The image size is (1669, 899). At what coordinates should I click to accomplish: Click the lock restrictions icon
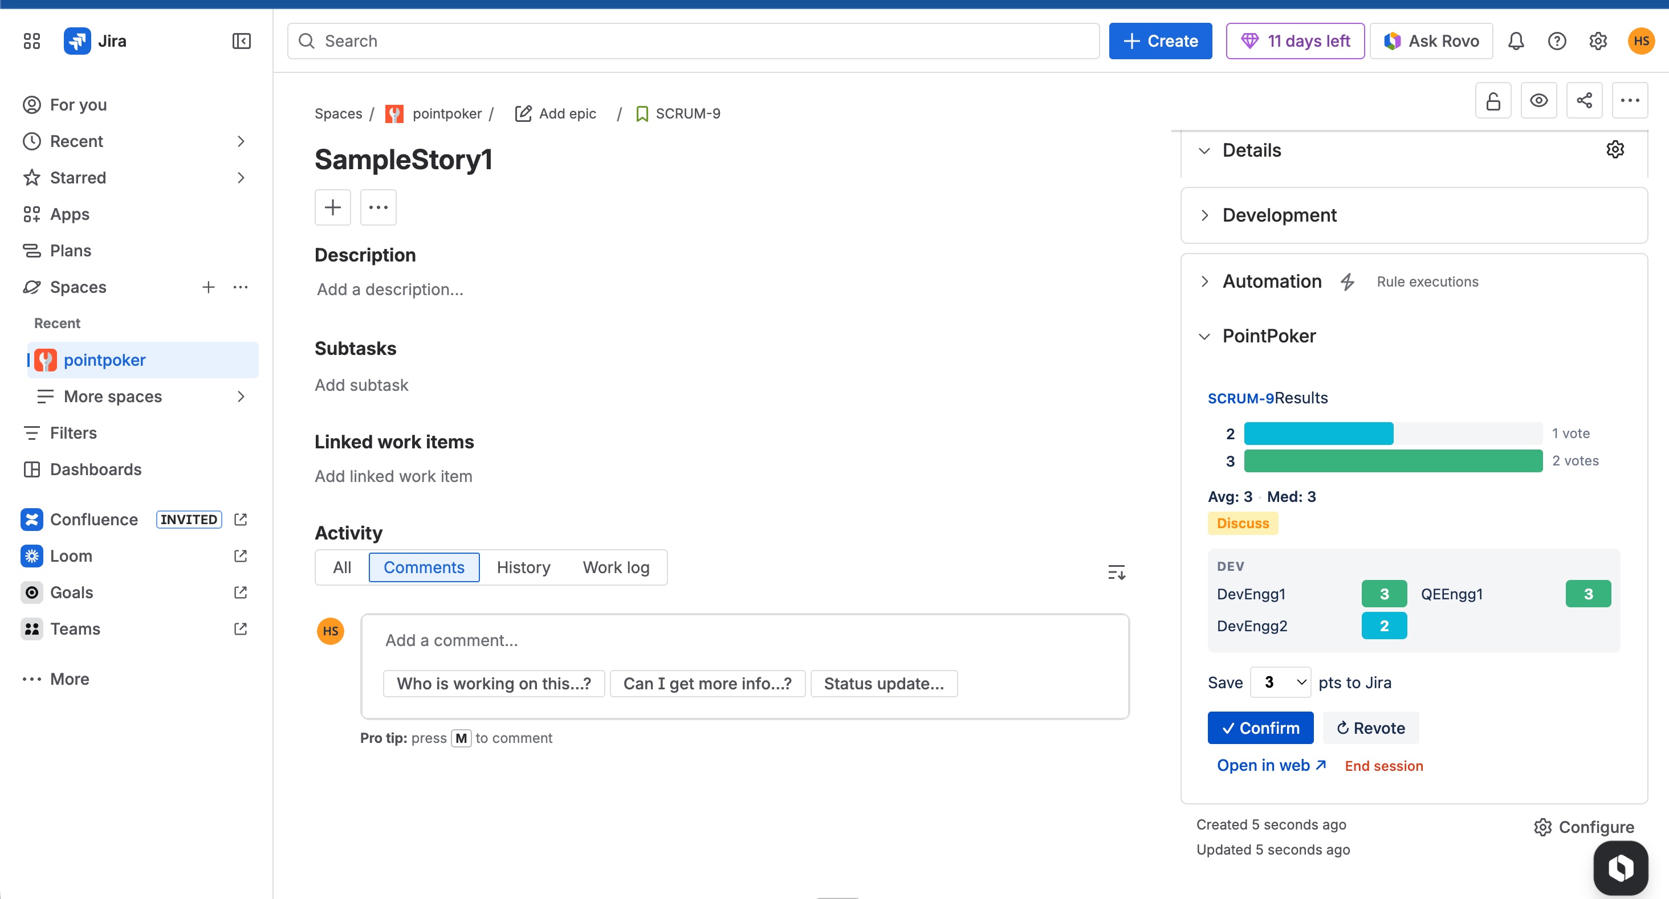1493,100
